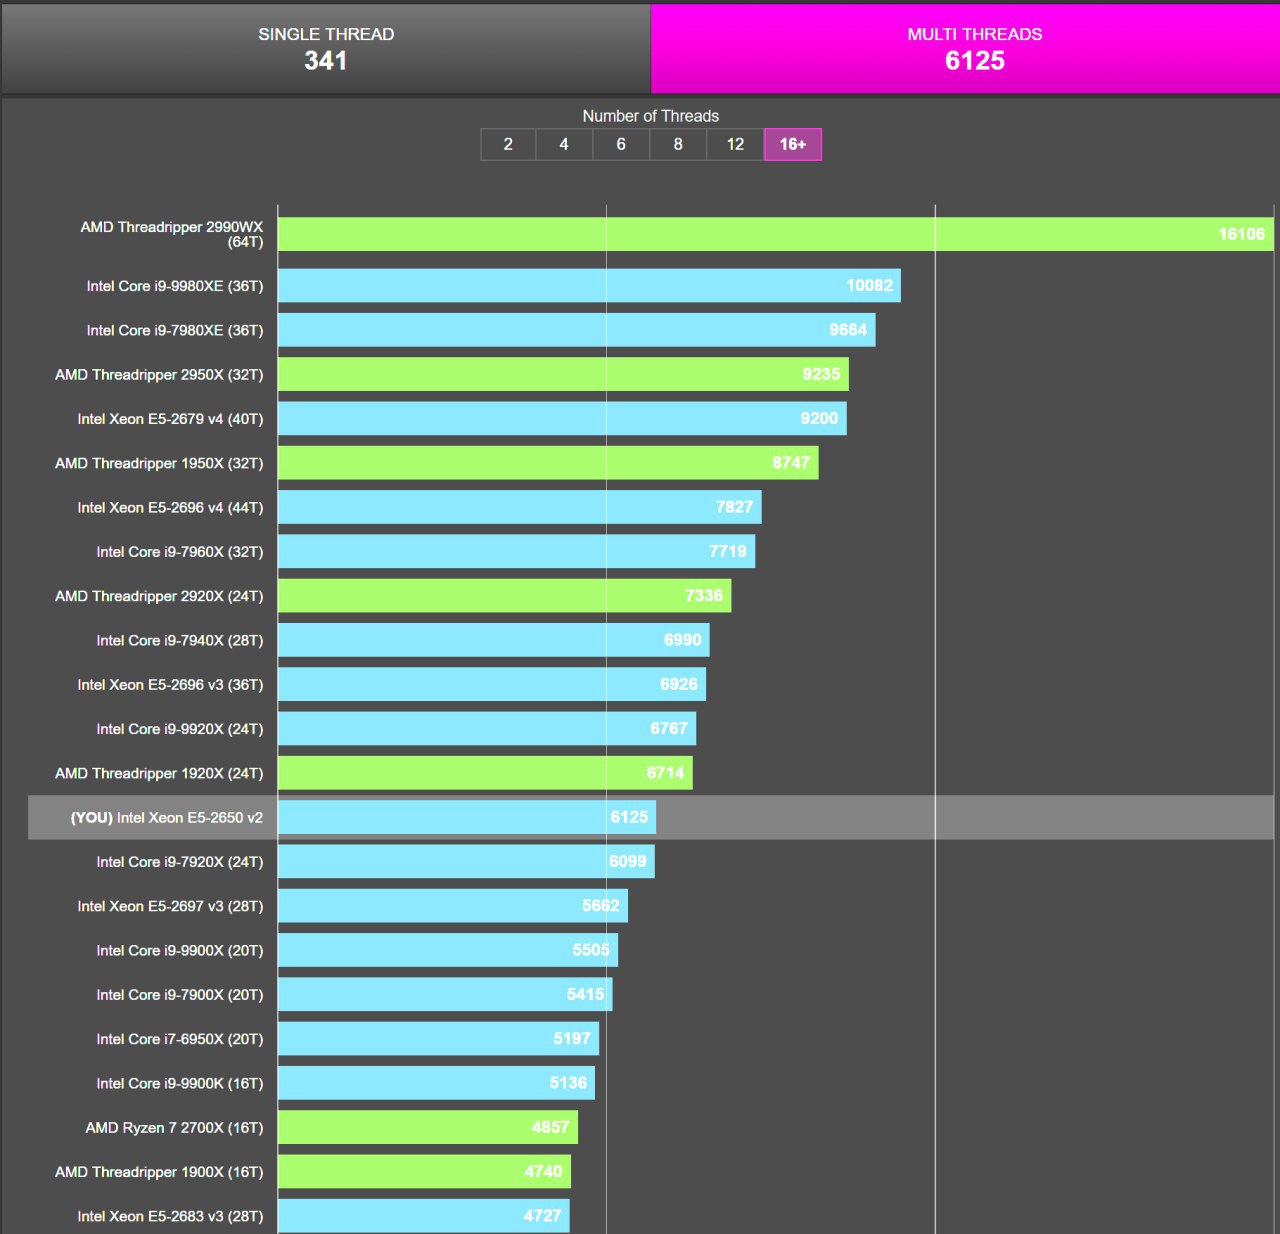Select the 2 threads filter
1280x1234 pixels.
pos(508,144)
